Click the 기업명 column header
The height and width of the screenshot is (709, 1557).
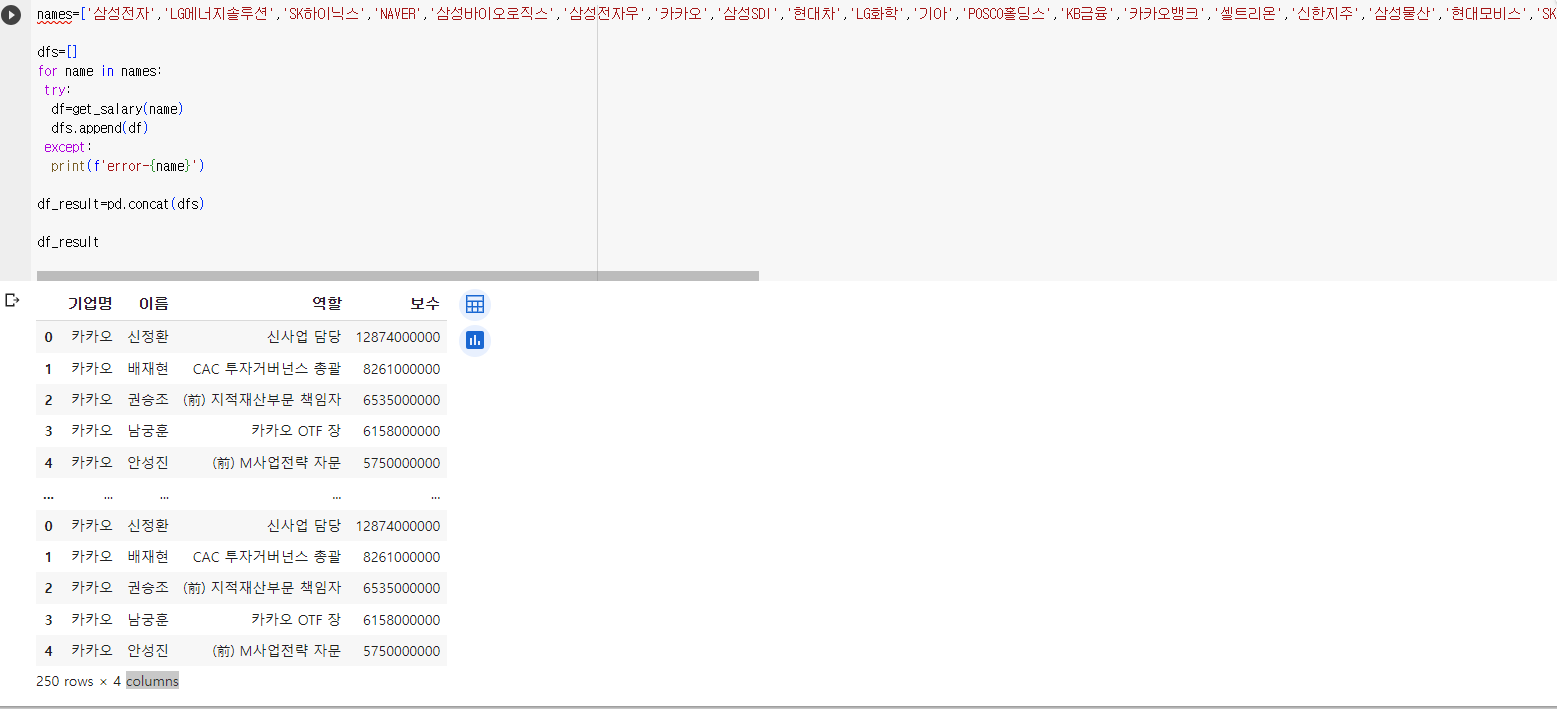pos(90,304)
